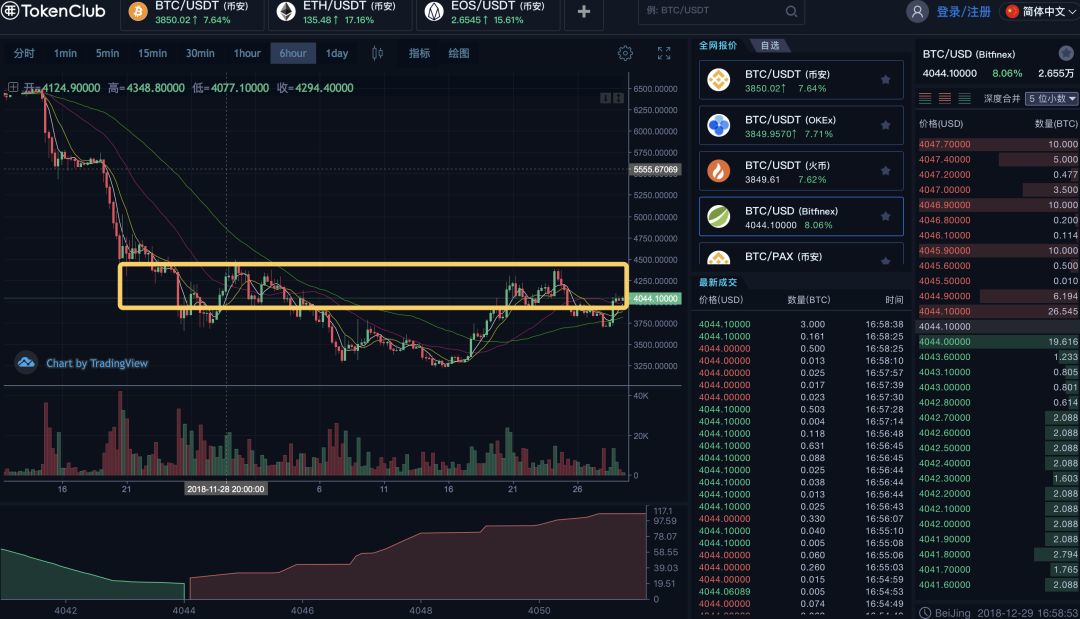This screenshot has width=1080, height=619.
Task: Click the TradingView cloud logo icon
Action: click(26, 362)
